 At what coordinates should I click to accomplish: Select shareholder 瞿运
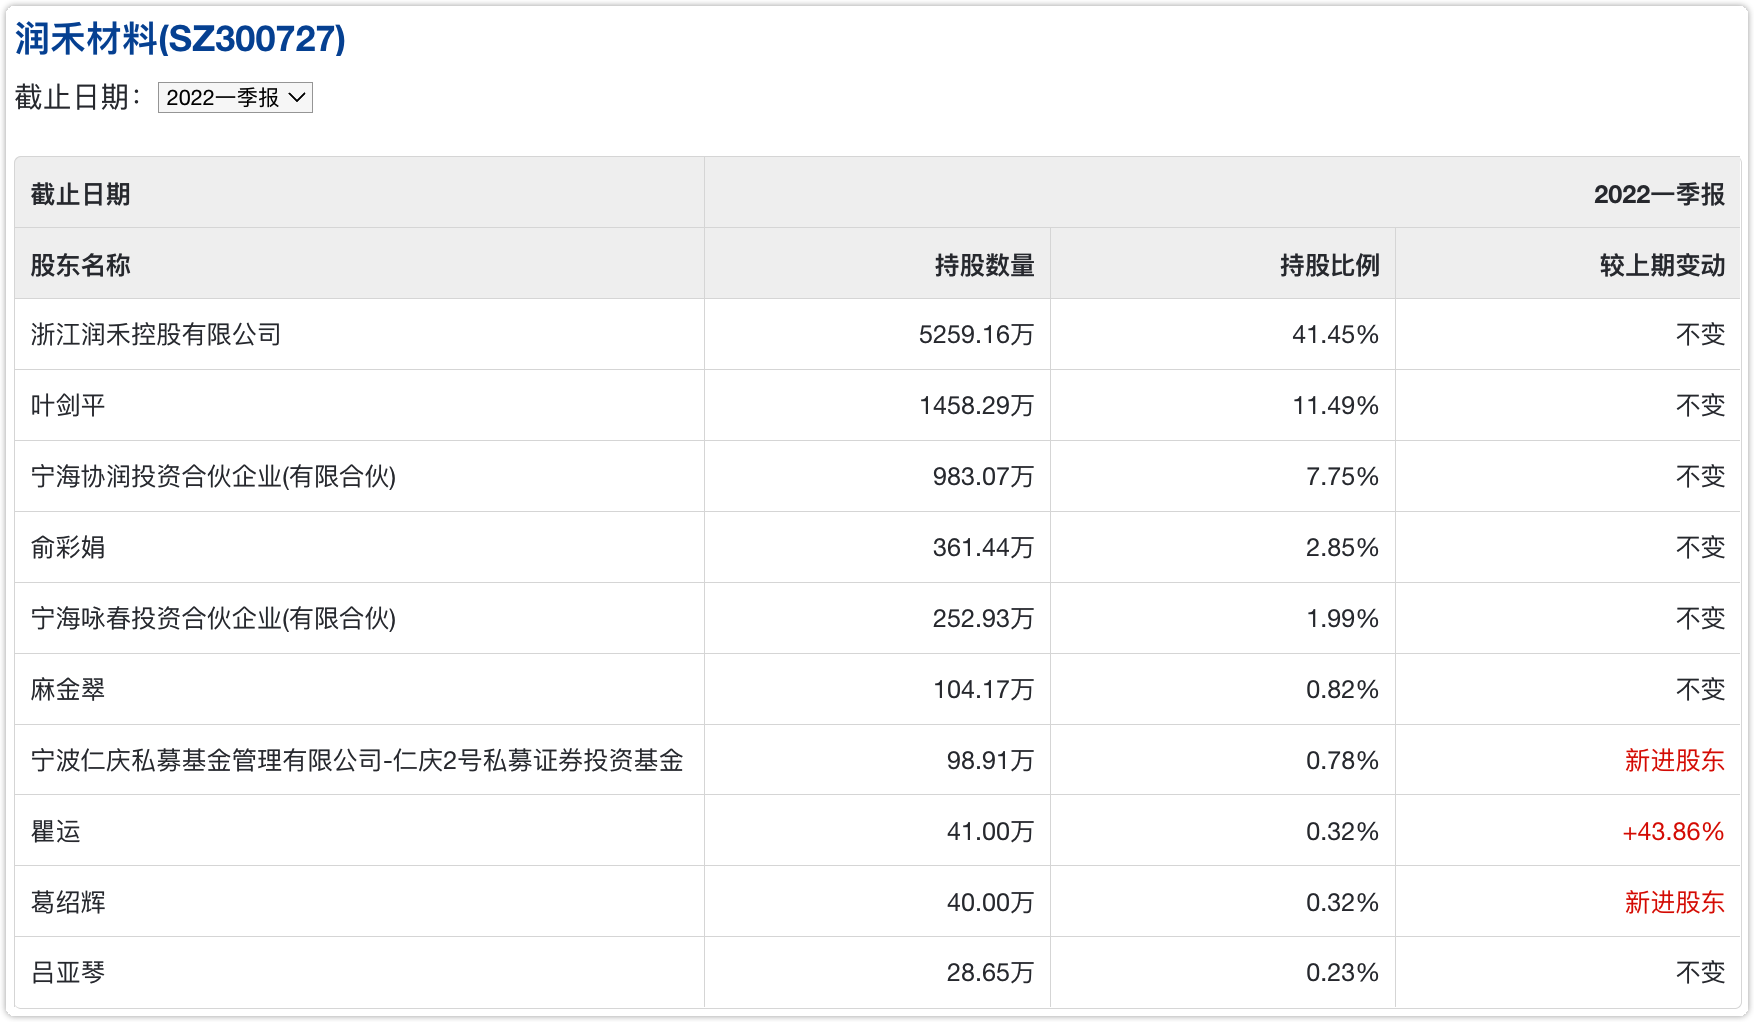56,831
